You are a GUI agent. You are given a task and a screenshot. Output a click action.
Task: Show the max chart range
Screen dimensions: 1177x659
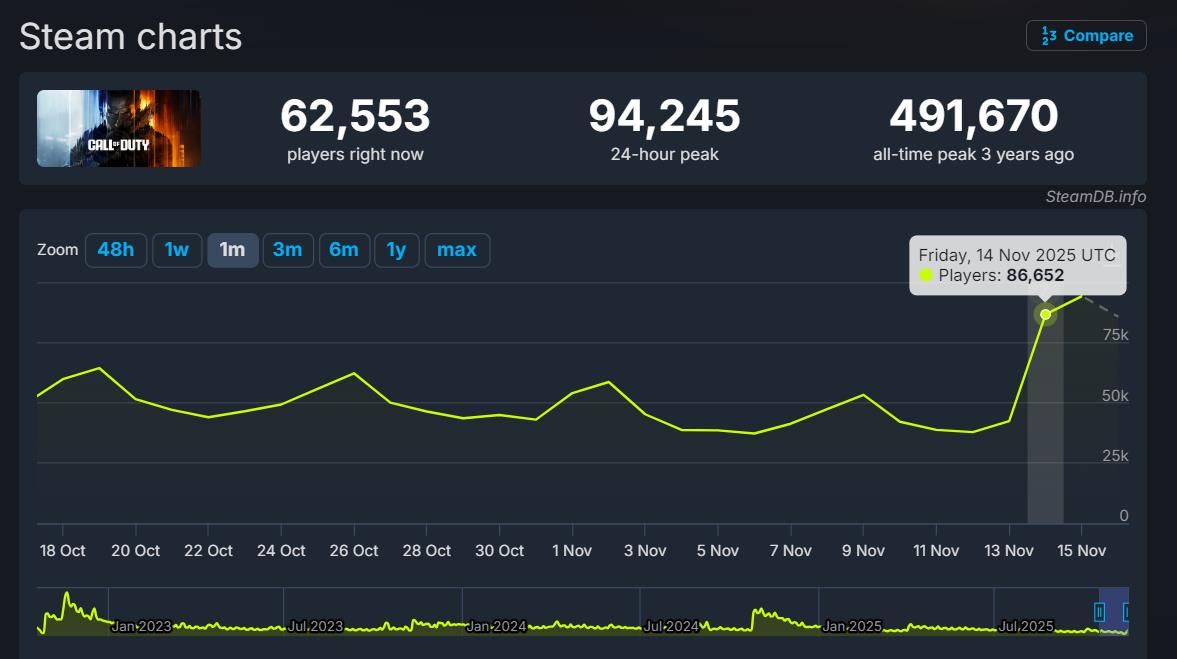click(457, 250)
